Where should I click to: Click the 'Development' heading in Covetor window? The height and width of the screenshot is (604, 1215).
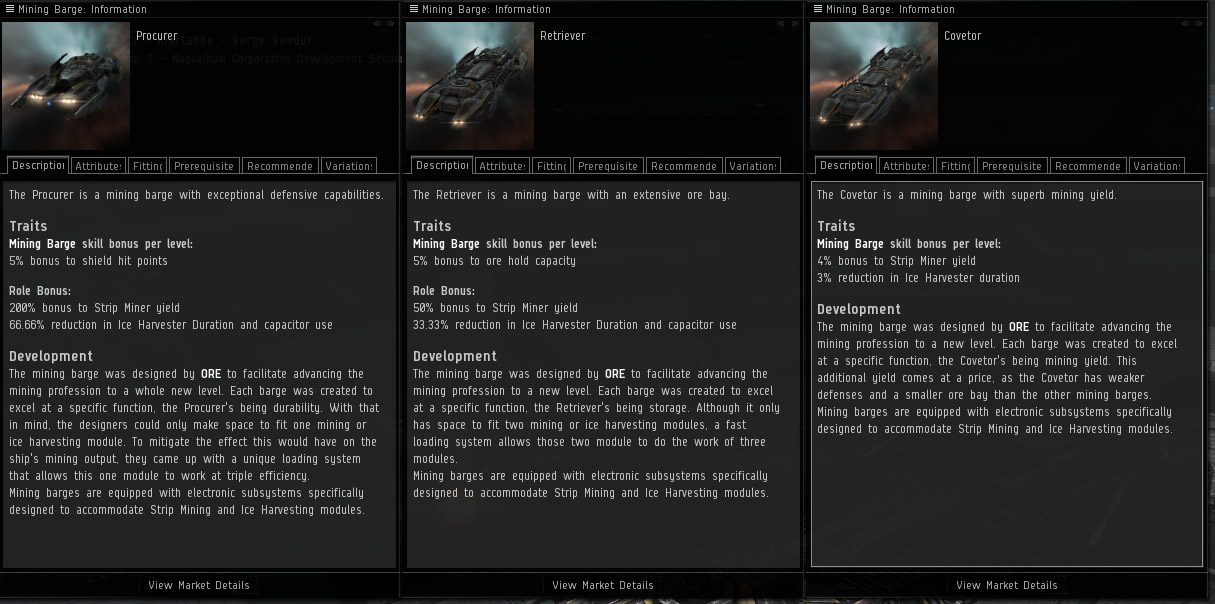[x=859, y=309]
